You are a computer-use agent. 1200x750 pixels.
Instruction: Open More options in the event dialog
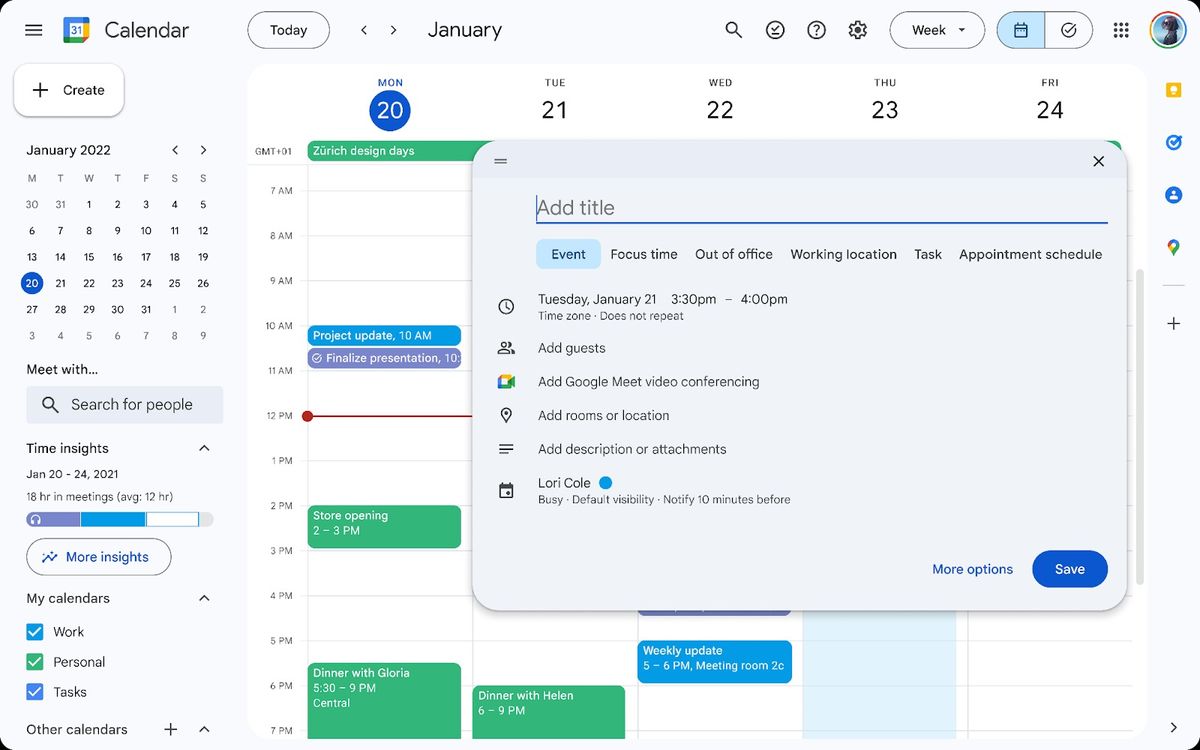click(972, 568)
